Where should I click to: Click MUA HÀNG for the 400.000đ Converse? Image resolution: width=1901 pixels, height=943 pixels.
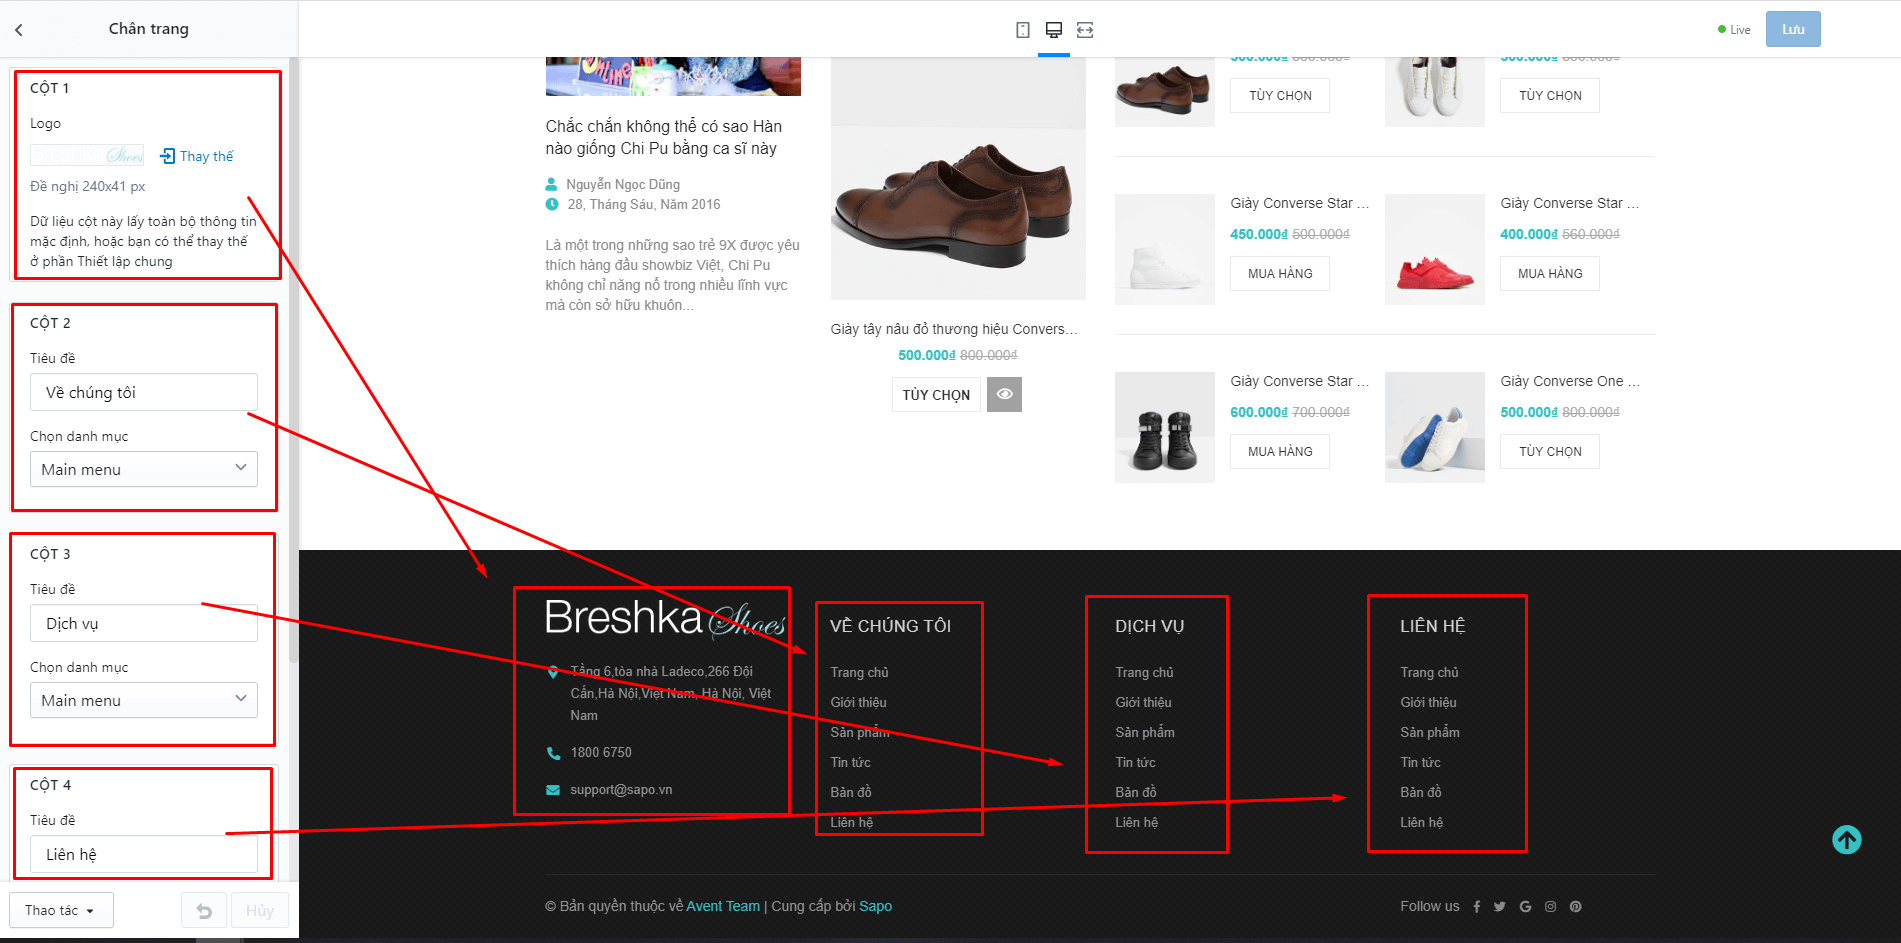[x=1550, y=274]
